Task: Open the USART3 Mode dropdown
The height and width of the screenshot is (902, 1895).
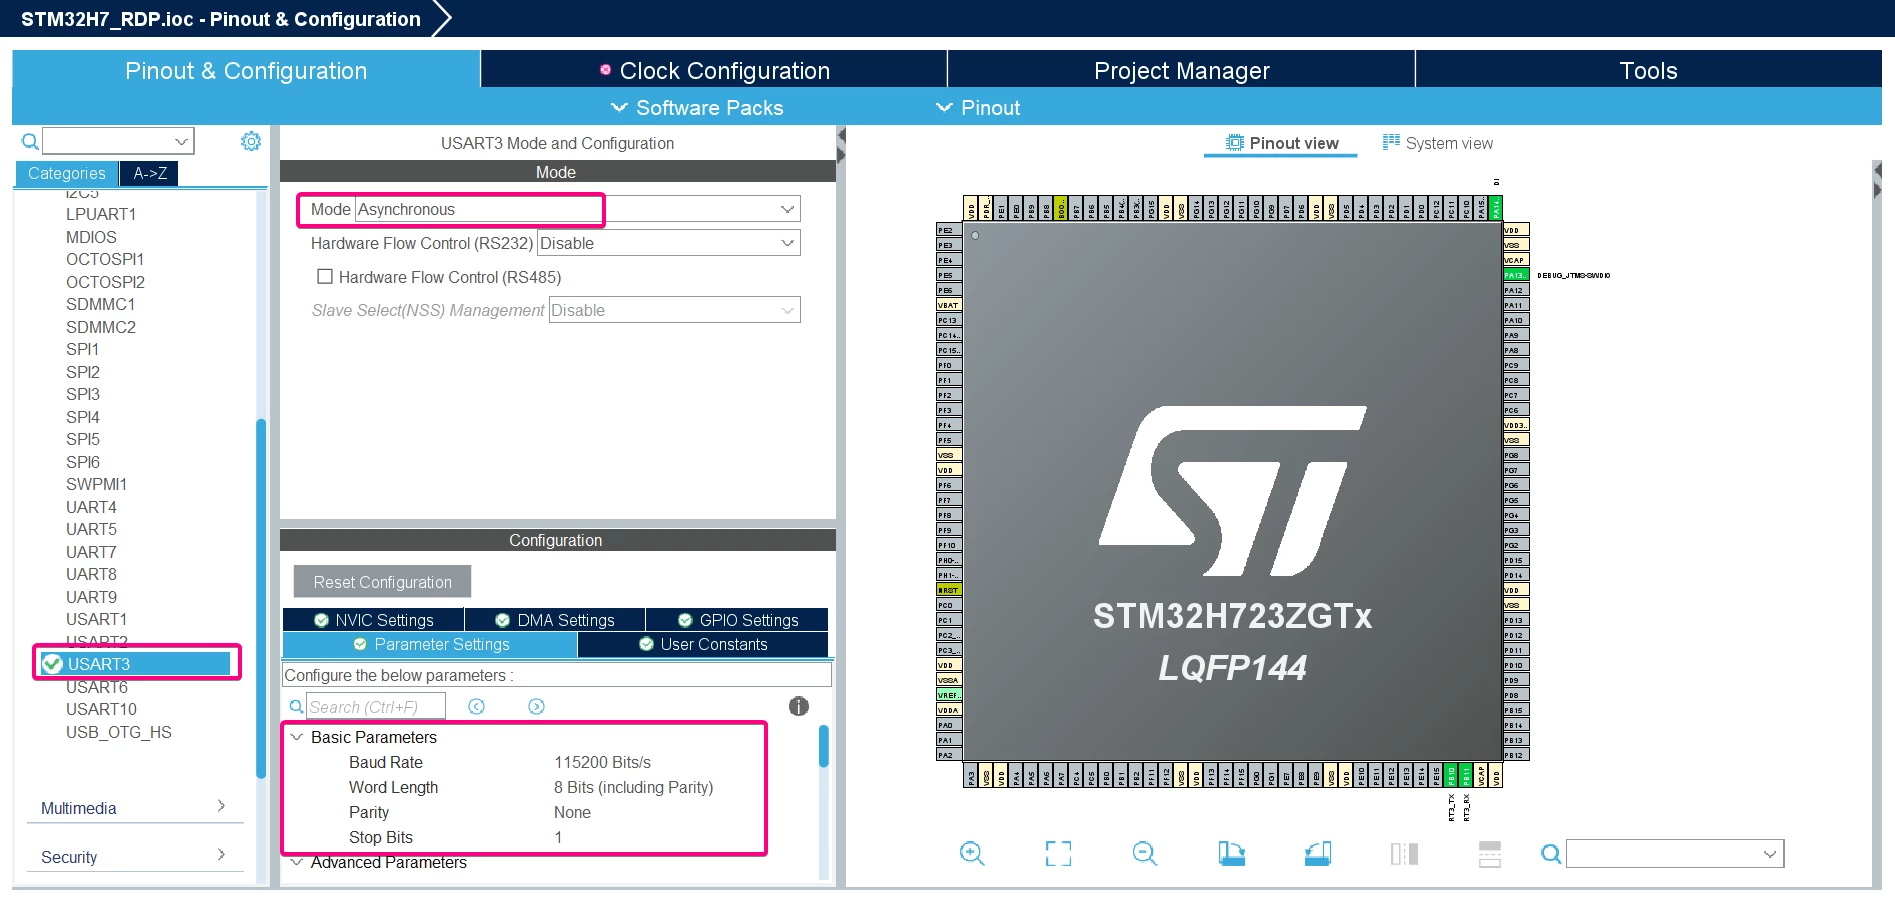Action: point(787,209)
